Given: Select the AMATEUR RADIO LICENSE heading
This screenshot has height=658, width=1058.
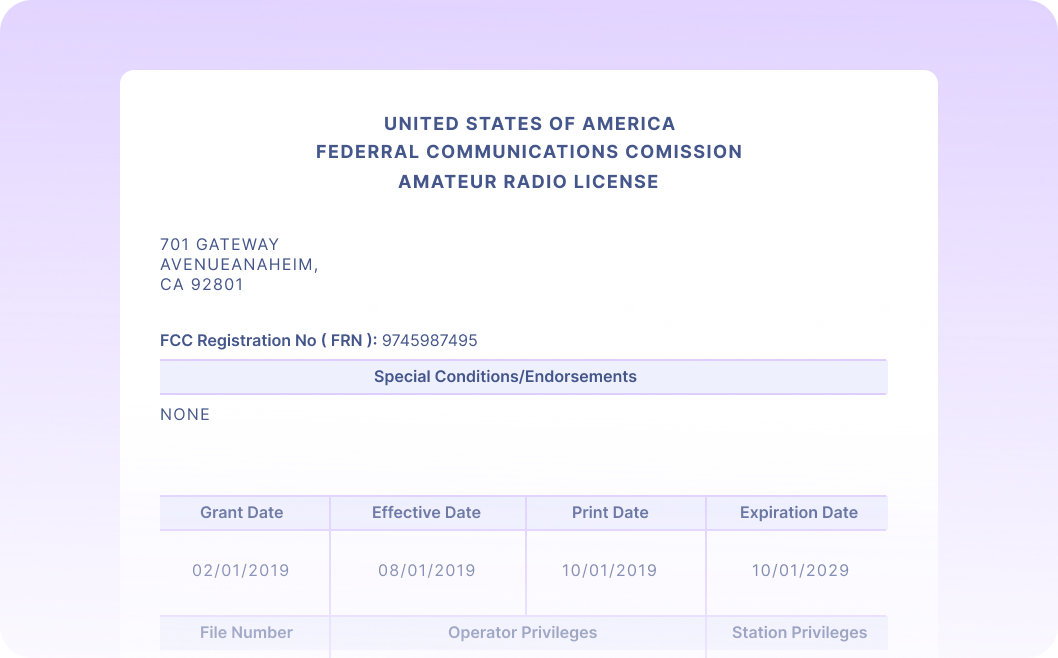Looking at the screenshot, I should [x=529, y=182].
